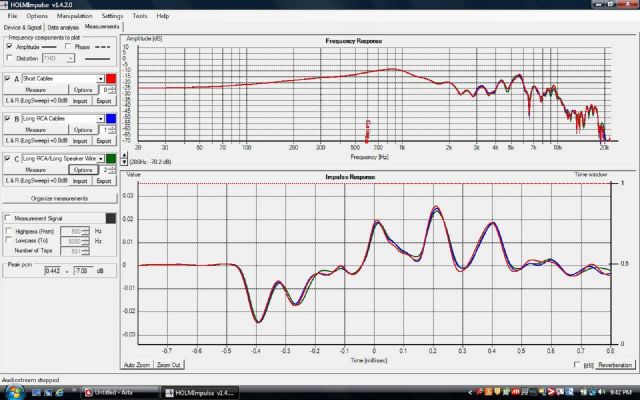
Task: Open the Long RCA Cables name dropdown
Action: tap(100, 118)
